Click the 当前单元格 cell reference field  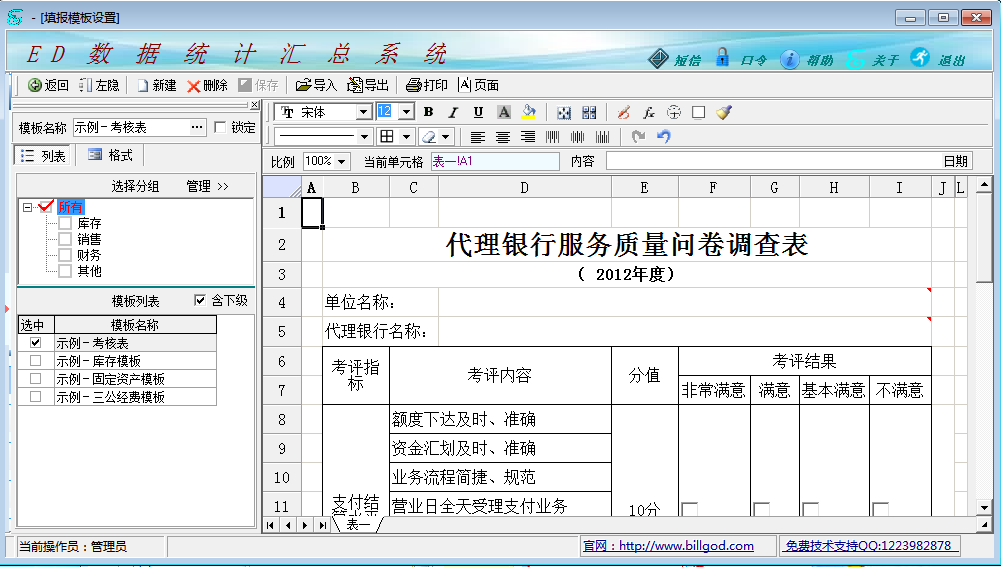(x=495, y=162)
